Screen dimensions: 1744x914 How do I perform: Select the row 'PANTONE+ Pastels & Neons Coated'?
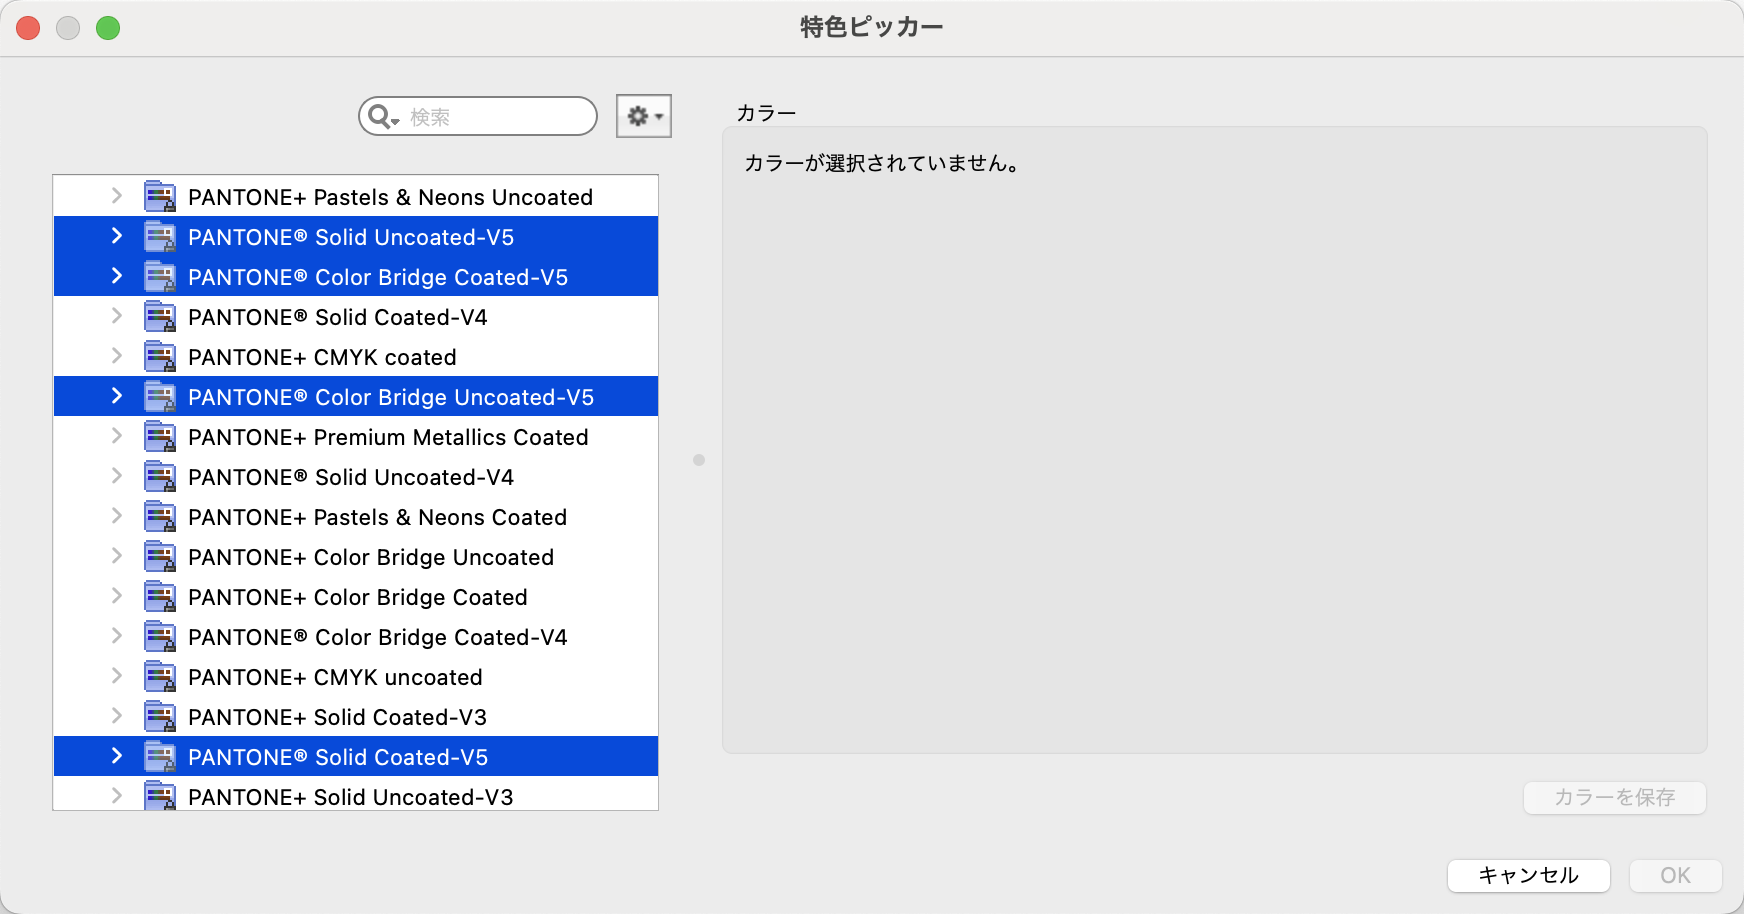(355, 516)
